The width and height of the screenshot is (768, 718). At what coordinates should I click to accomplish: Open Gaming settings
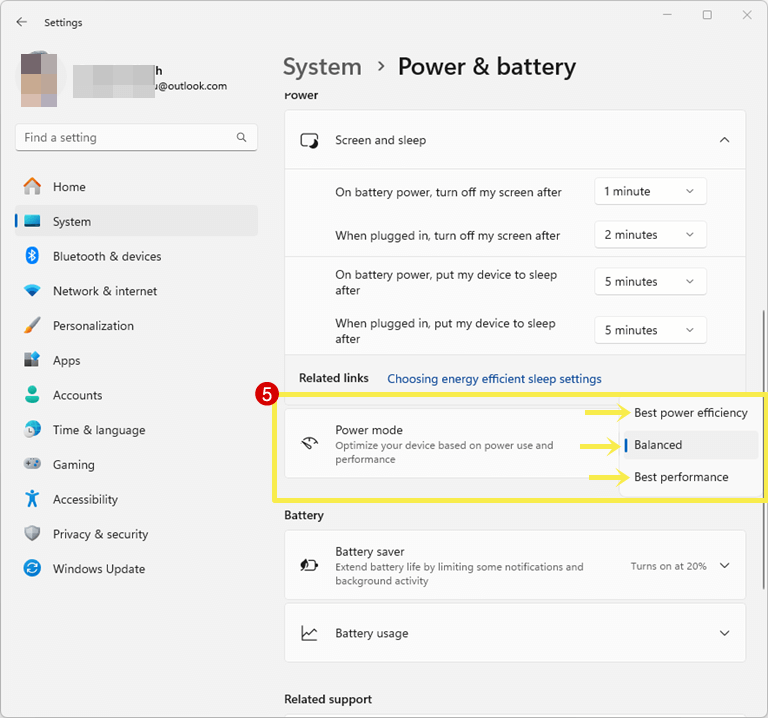136,465
